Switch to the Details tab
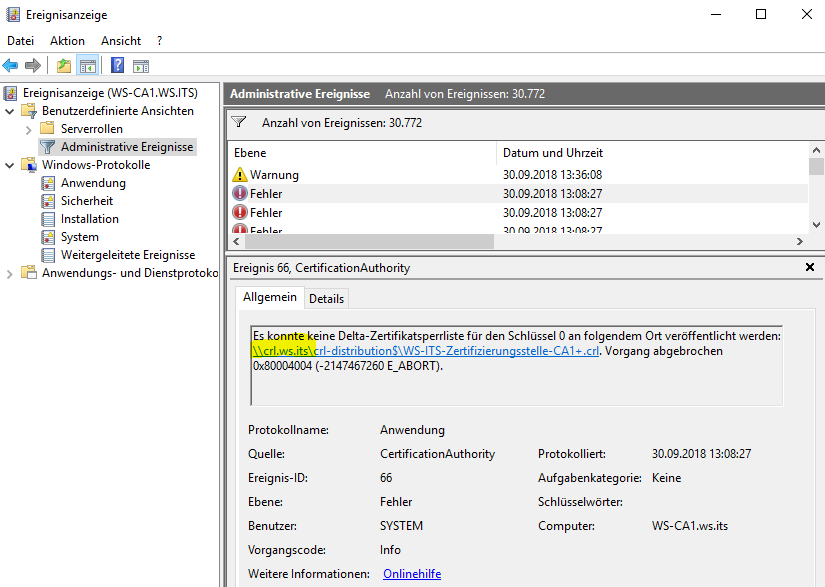This screenshot has height=587, width=825. pyautogui.click(x=326, y=299)
